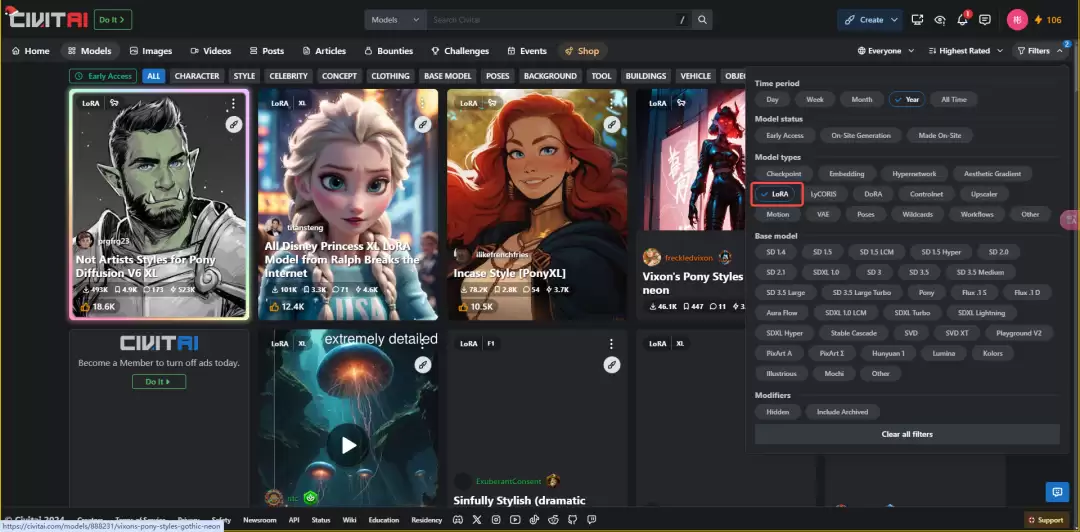Screen dimensions: 1080x532
Task: Click Clear all filters button
Action: click(x=906, y=434)
